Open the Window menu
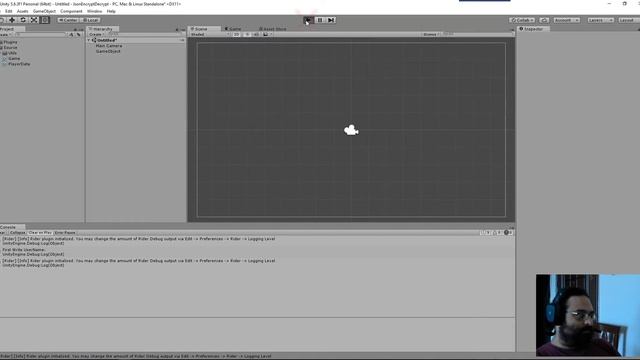640x360 pixels. coord(94,11)
